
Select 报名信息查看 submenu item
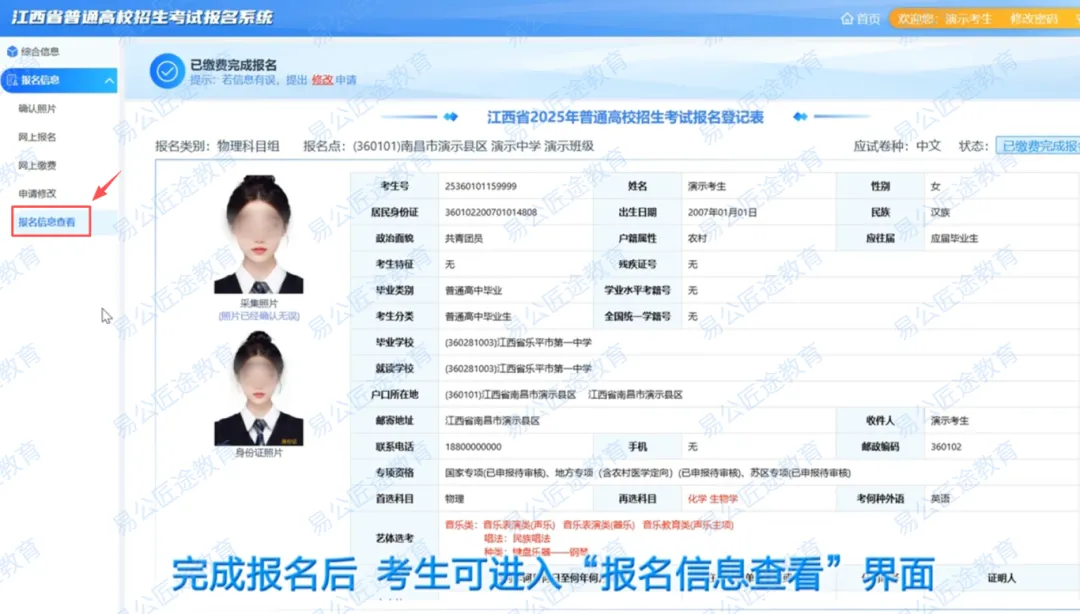(x=47, y=222)
